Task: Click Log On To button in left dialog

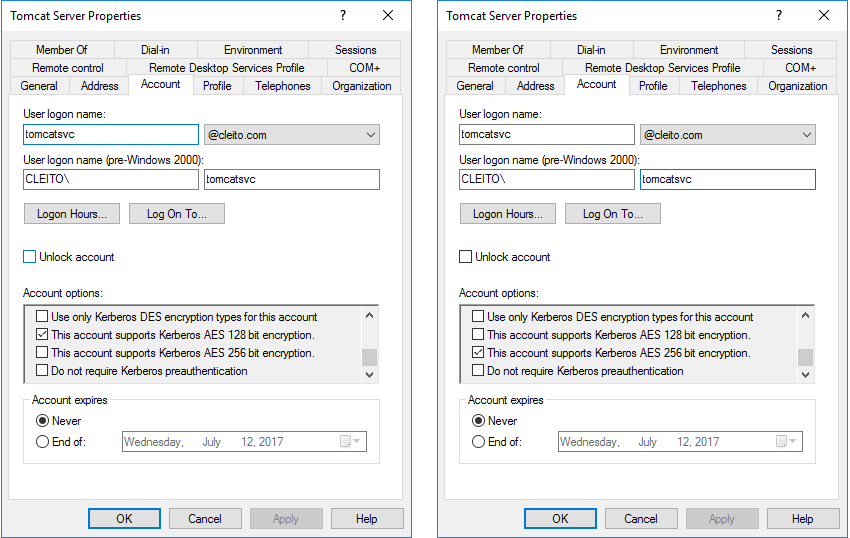Action: click(x=177, y=214)
